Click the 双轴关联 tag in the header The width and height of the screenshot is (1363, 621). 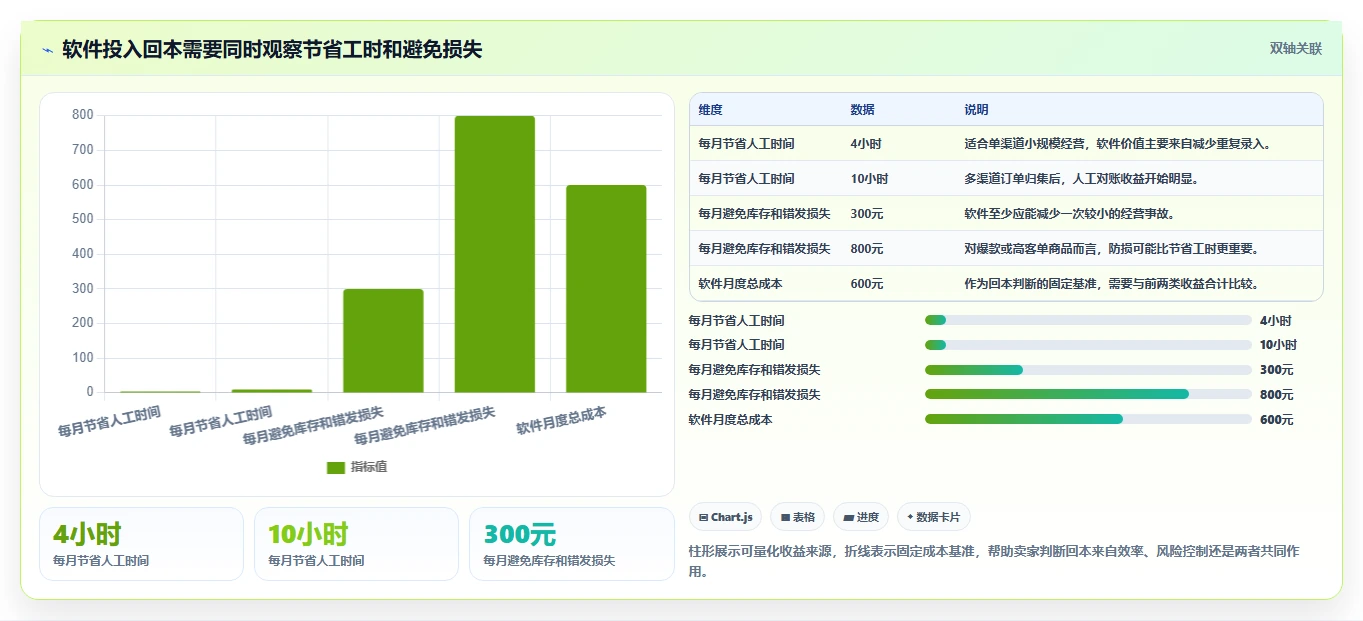(x=1296, y=49)
